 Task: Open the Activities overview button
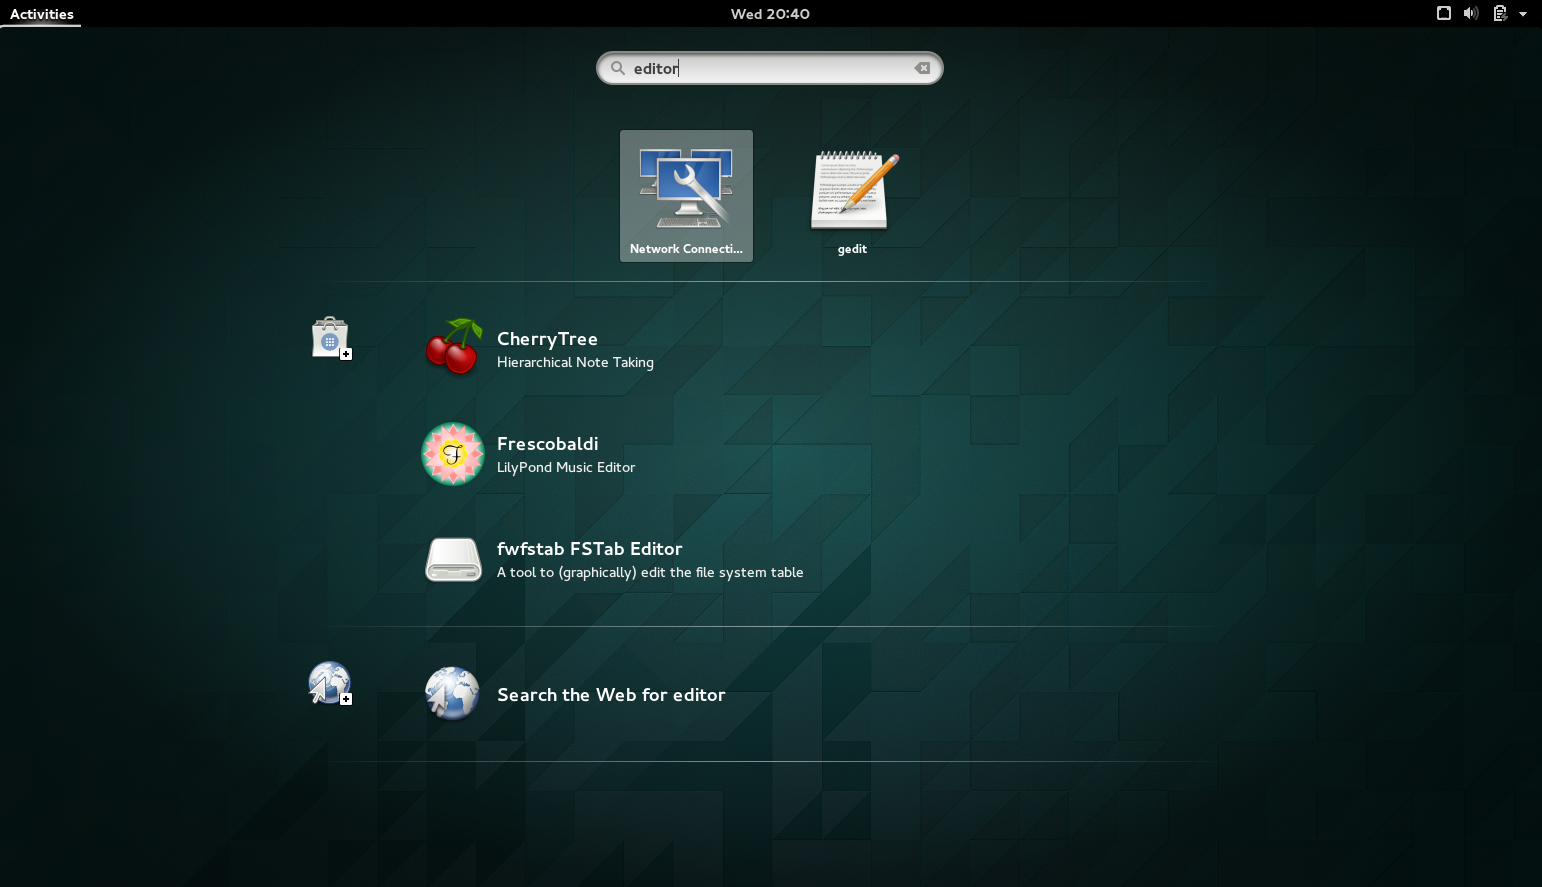pos(42,14)
